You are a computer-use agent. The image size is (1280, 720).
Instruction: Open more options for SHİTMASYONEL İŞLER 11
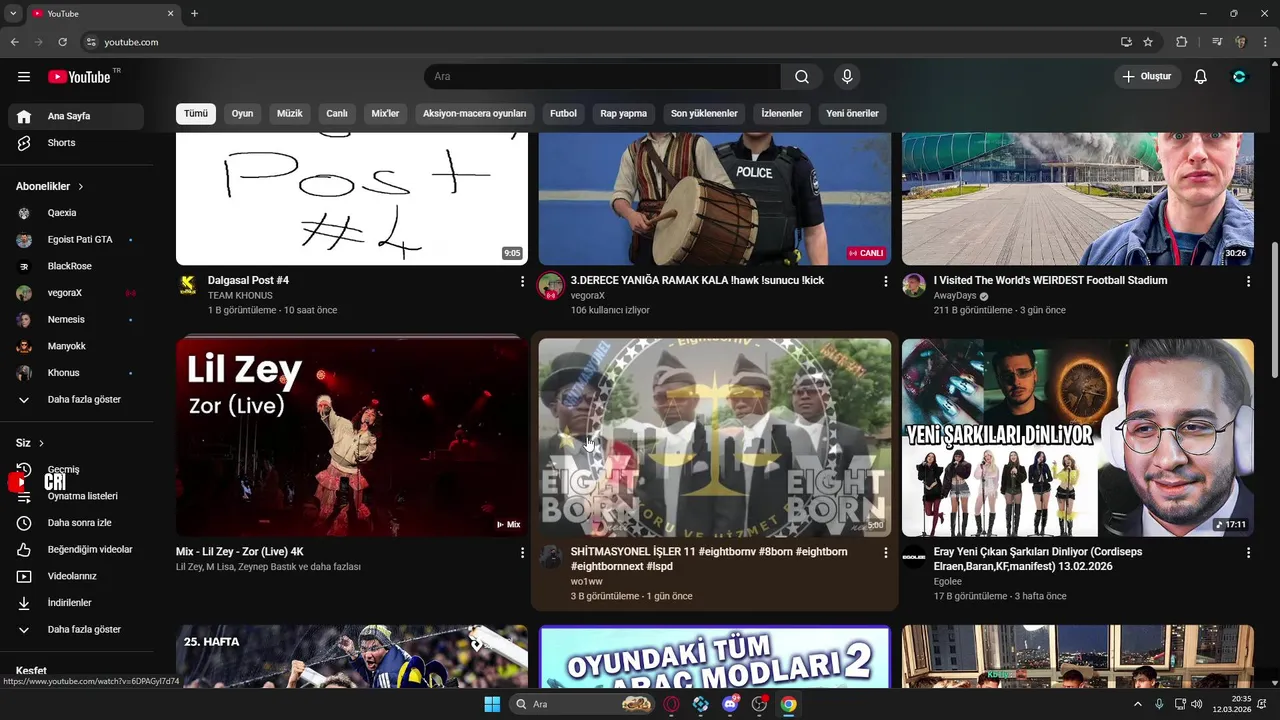885,552
